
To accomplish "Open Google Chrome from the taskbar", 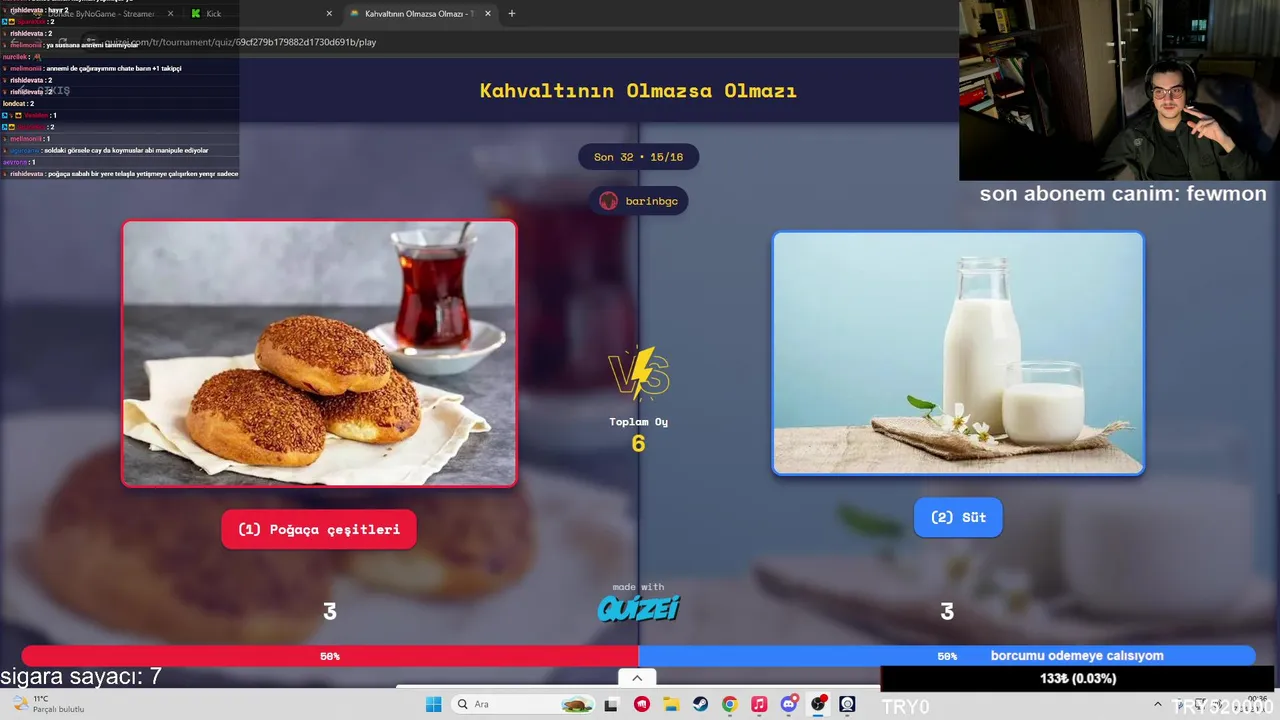I will click(x=730, y=704).
